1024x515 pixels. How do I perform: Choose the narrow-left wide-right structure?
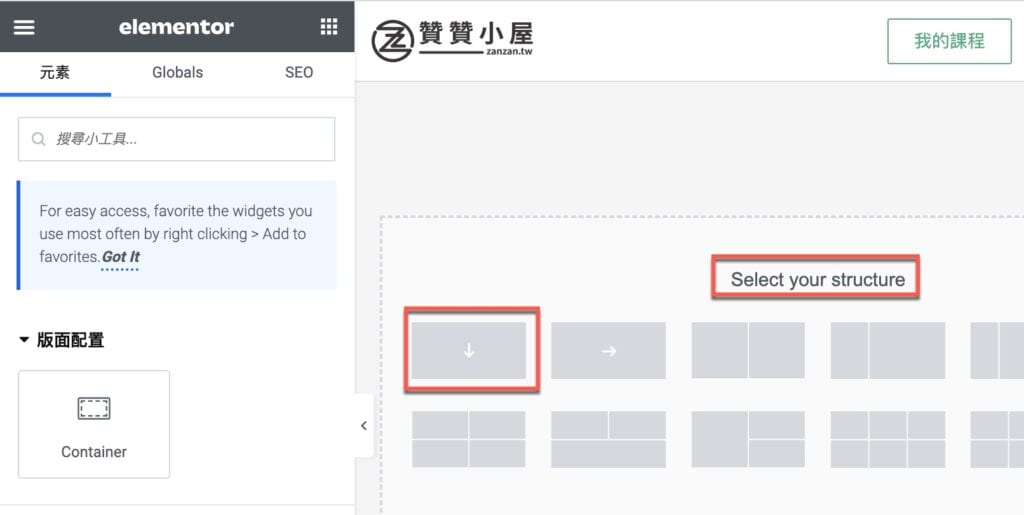pos(888,351)
